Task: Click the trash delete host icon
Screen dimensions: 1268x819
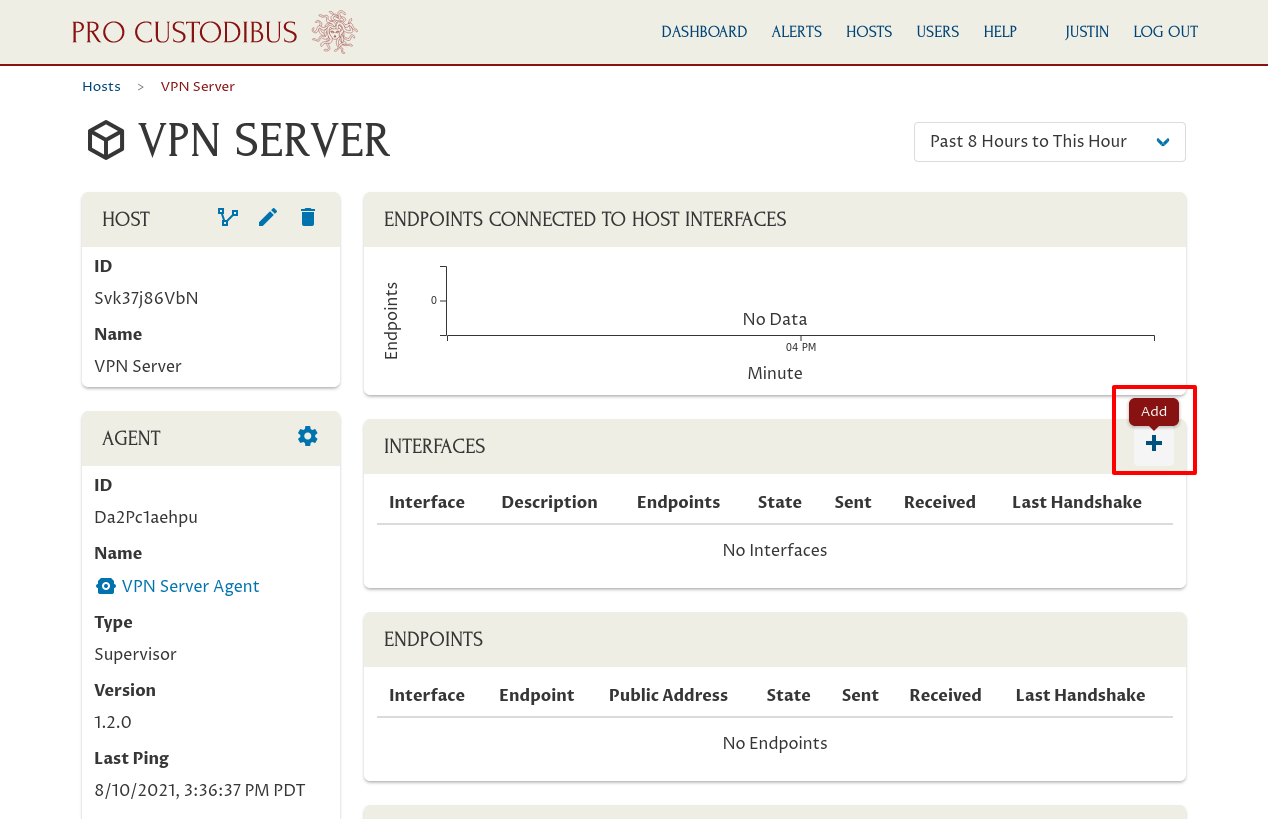Action: [308, 217]
